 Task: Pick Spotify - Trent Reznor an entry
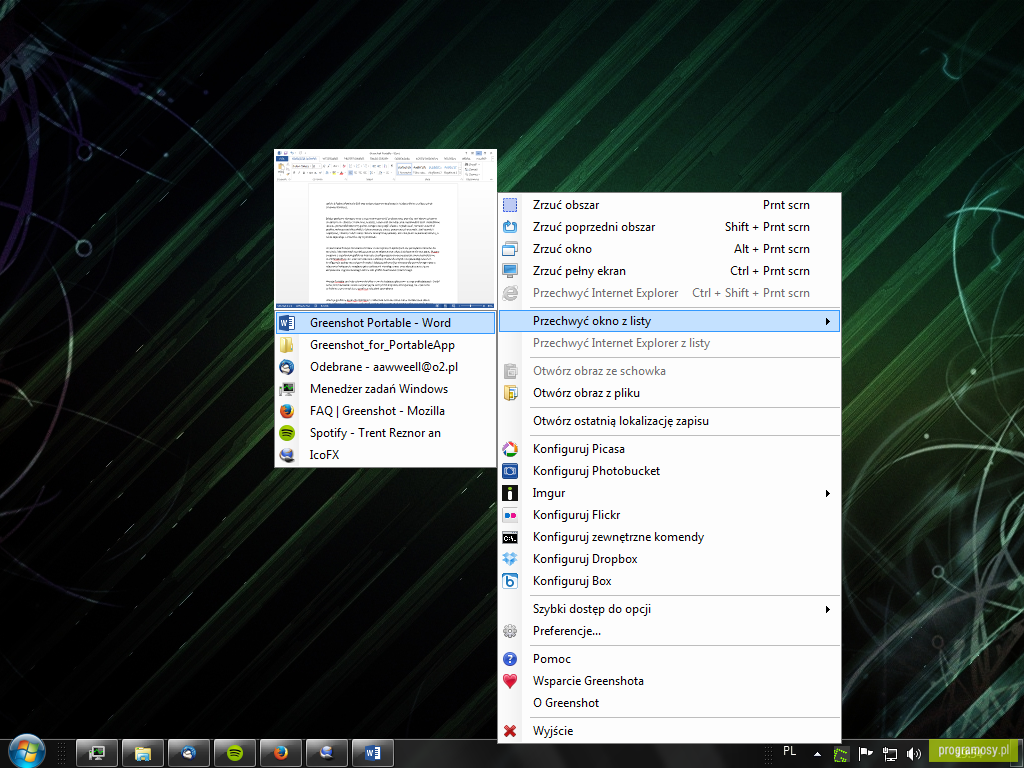[385, 433]
